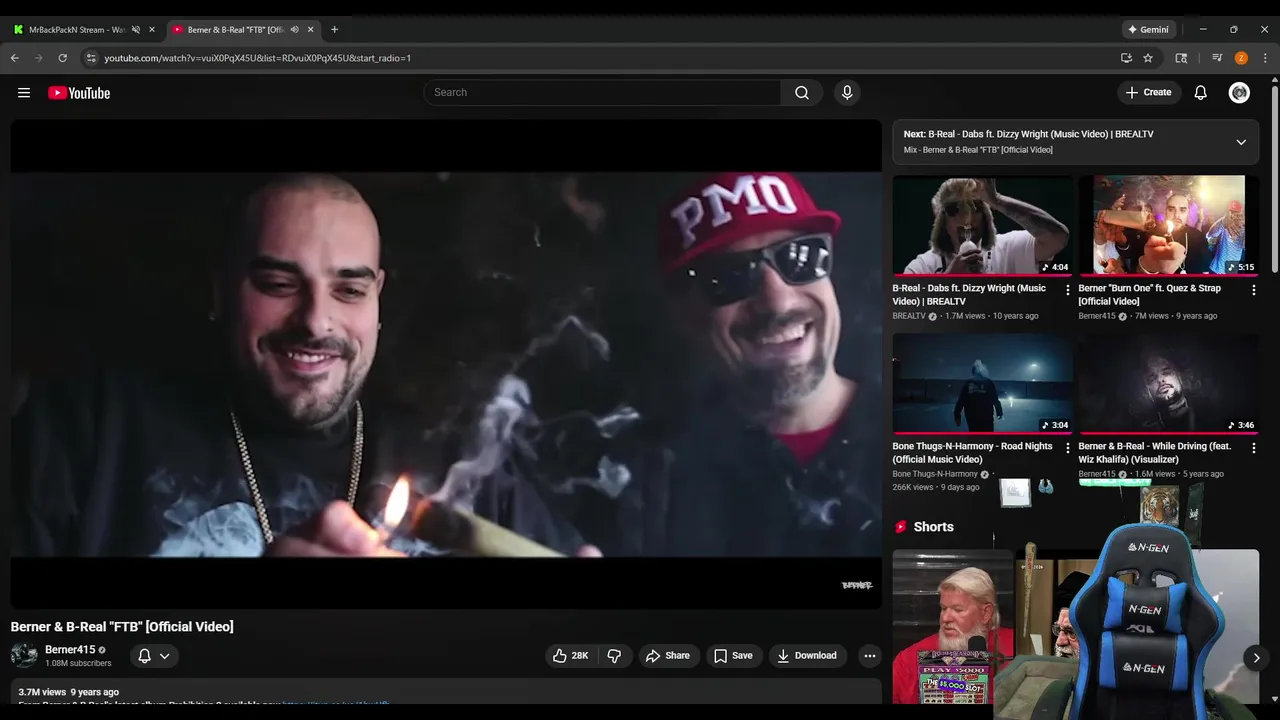This screenshot has width=1280, height=720.
Task: Go back using browser arrow
Action: pos(15,58)
